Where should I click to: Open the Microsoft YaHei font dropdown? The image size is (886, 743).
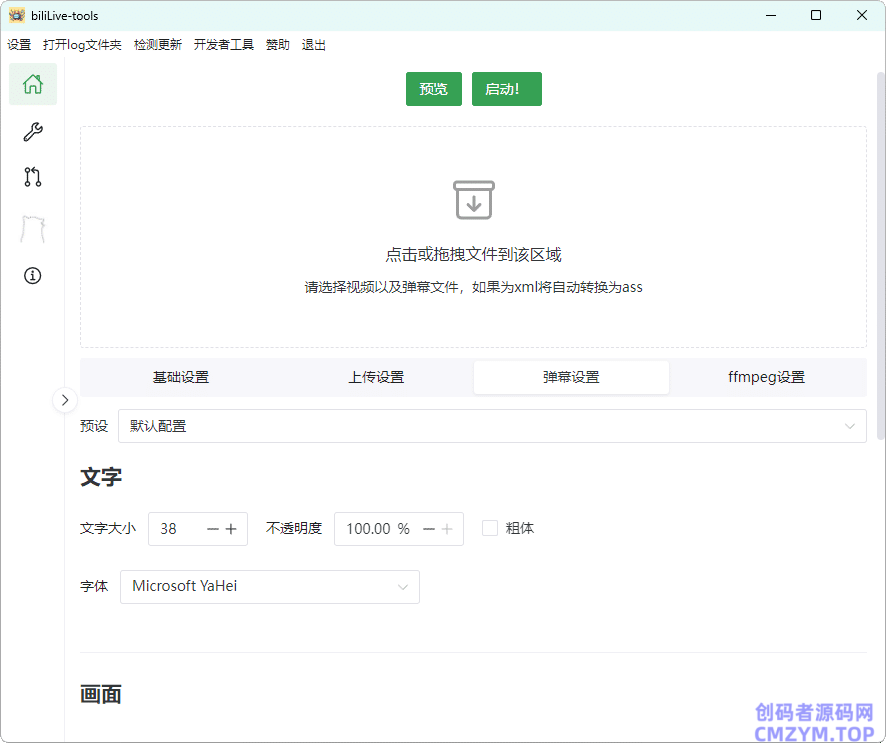tap(269, 587)
